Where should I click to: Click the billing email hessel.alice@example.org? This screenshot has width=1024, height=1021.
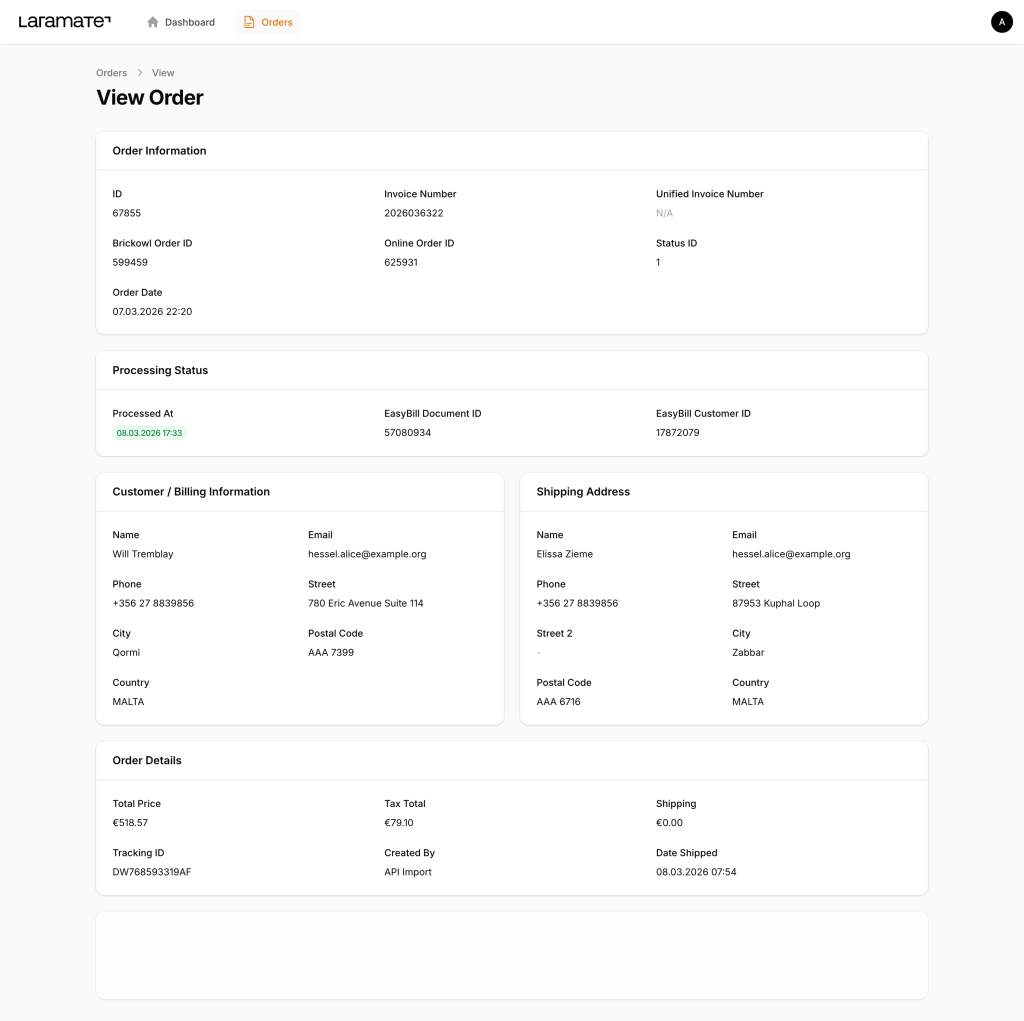(367, 554)
